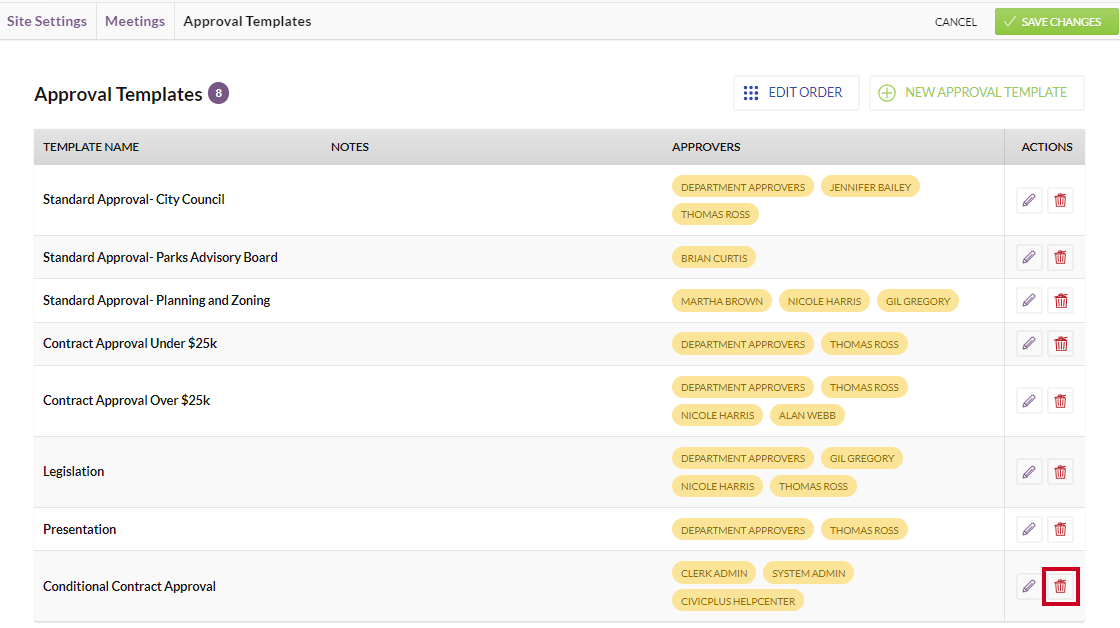This screenshot has height=628, width=1120.
Task: Edit the Standard Approval- Parks Advisory Board template
Action: 1029,257
